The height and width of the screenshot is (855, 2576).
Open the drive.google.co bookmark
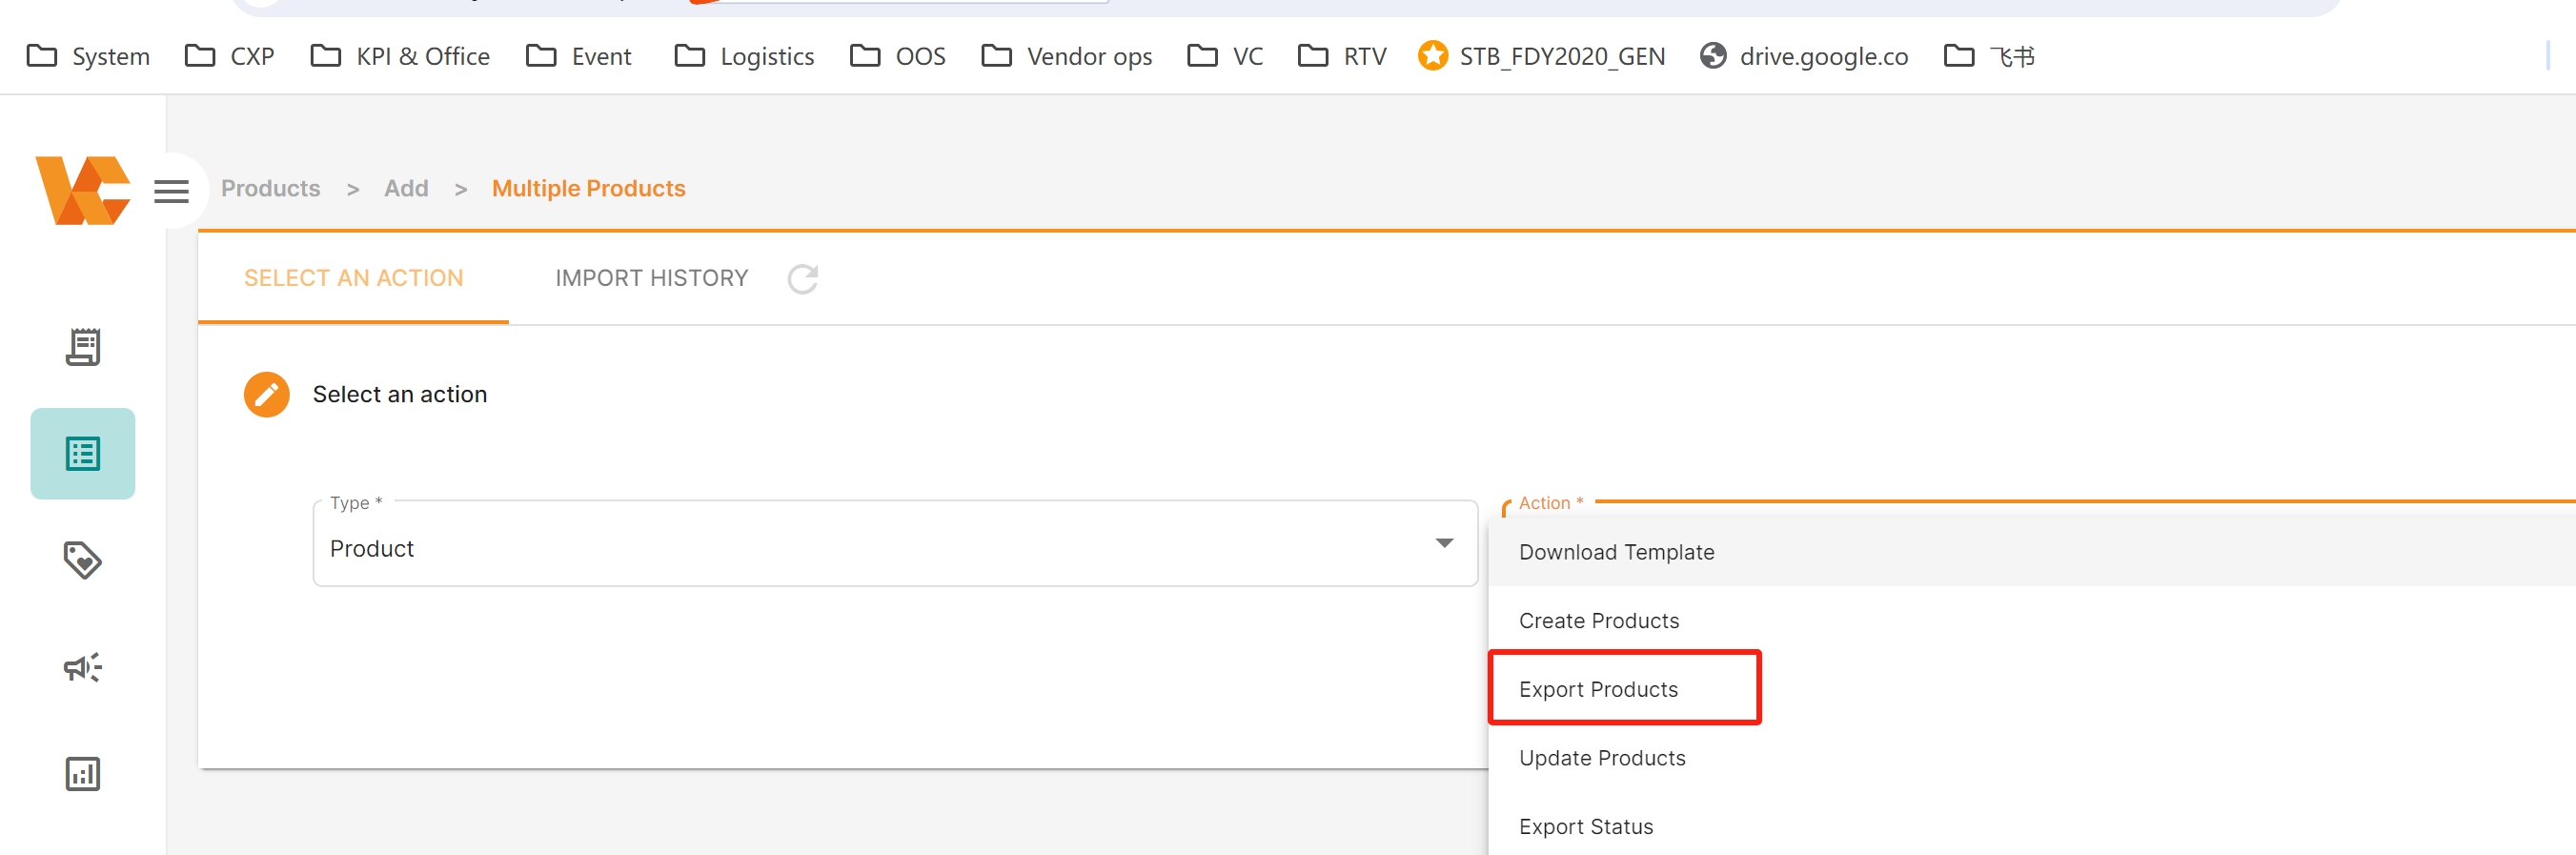tap(1804, 56)
